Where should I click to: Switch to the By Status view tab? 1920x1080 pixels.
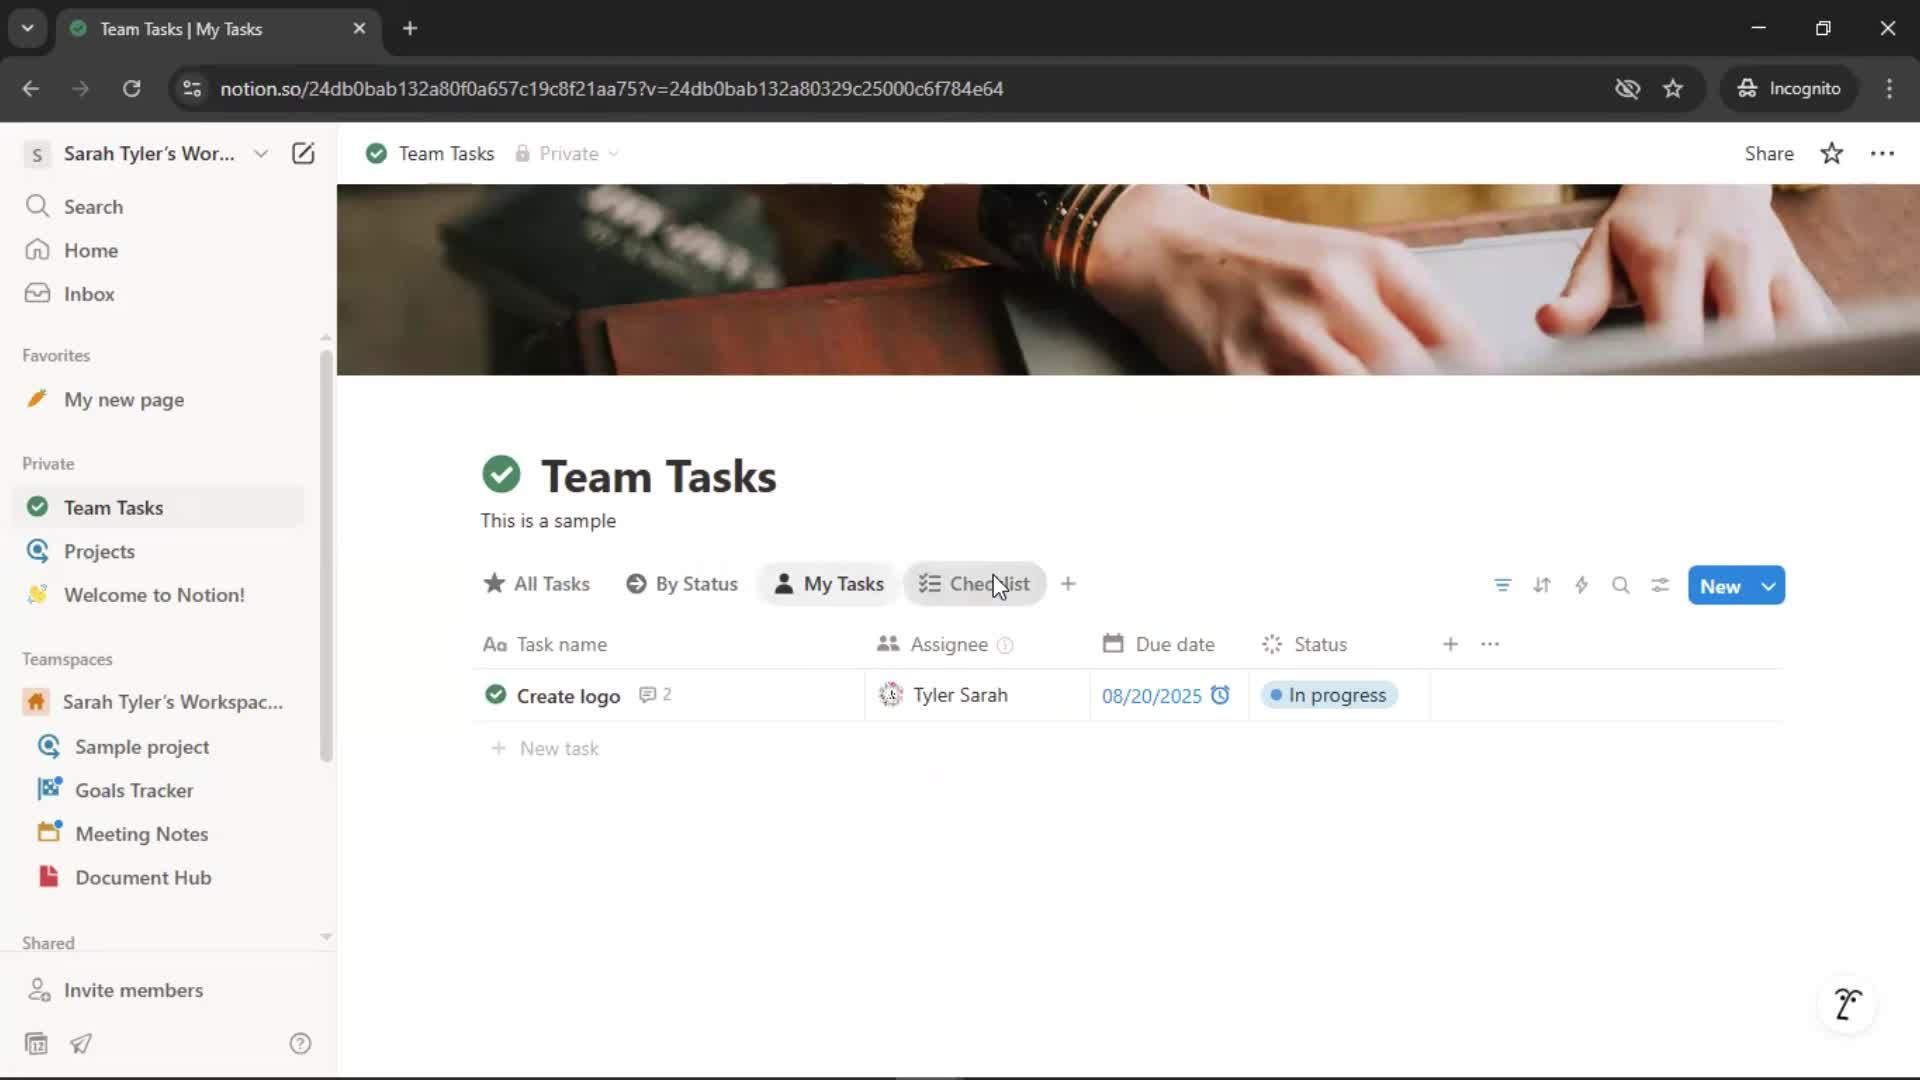click(682, 584)
